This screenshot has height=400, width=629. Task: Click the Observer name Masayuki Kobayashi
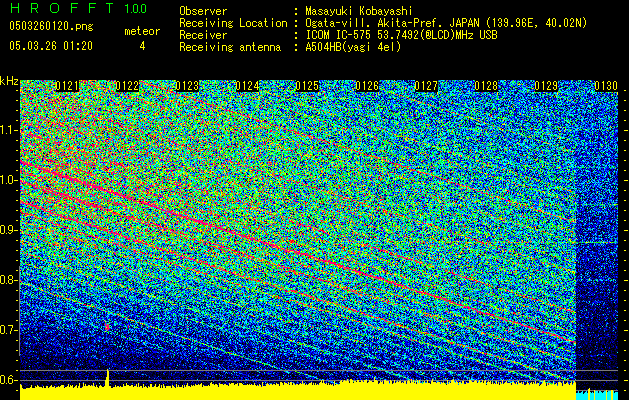358,11
